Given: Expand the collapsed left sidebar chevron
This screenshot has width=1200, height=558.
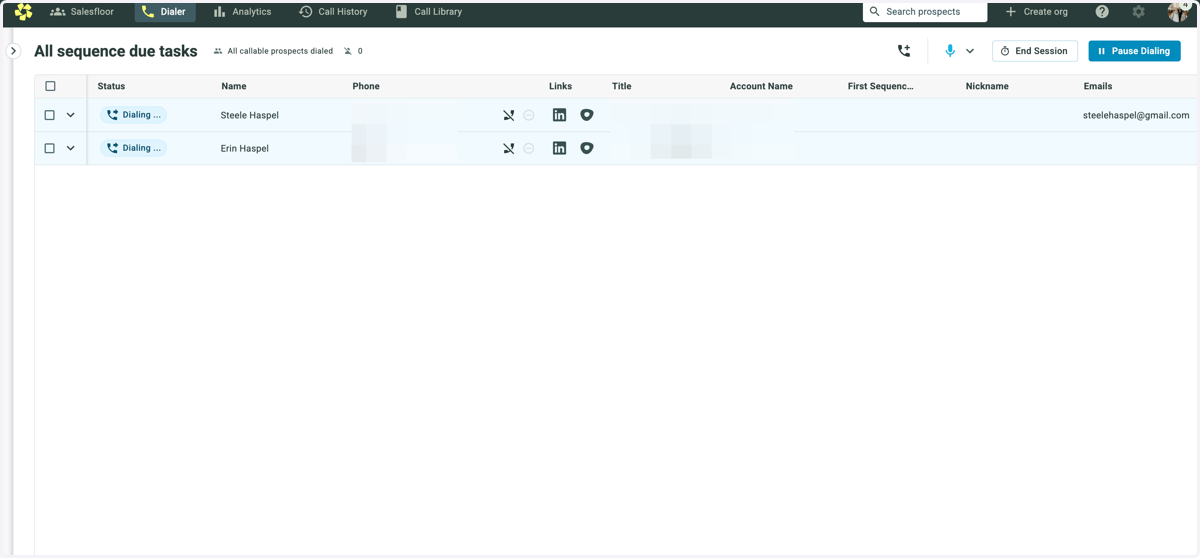Looking at the screenshot, I should click(x=13, y=51).
